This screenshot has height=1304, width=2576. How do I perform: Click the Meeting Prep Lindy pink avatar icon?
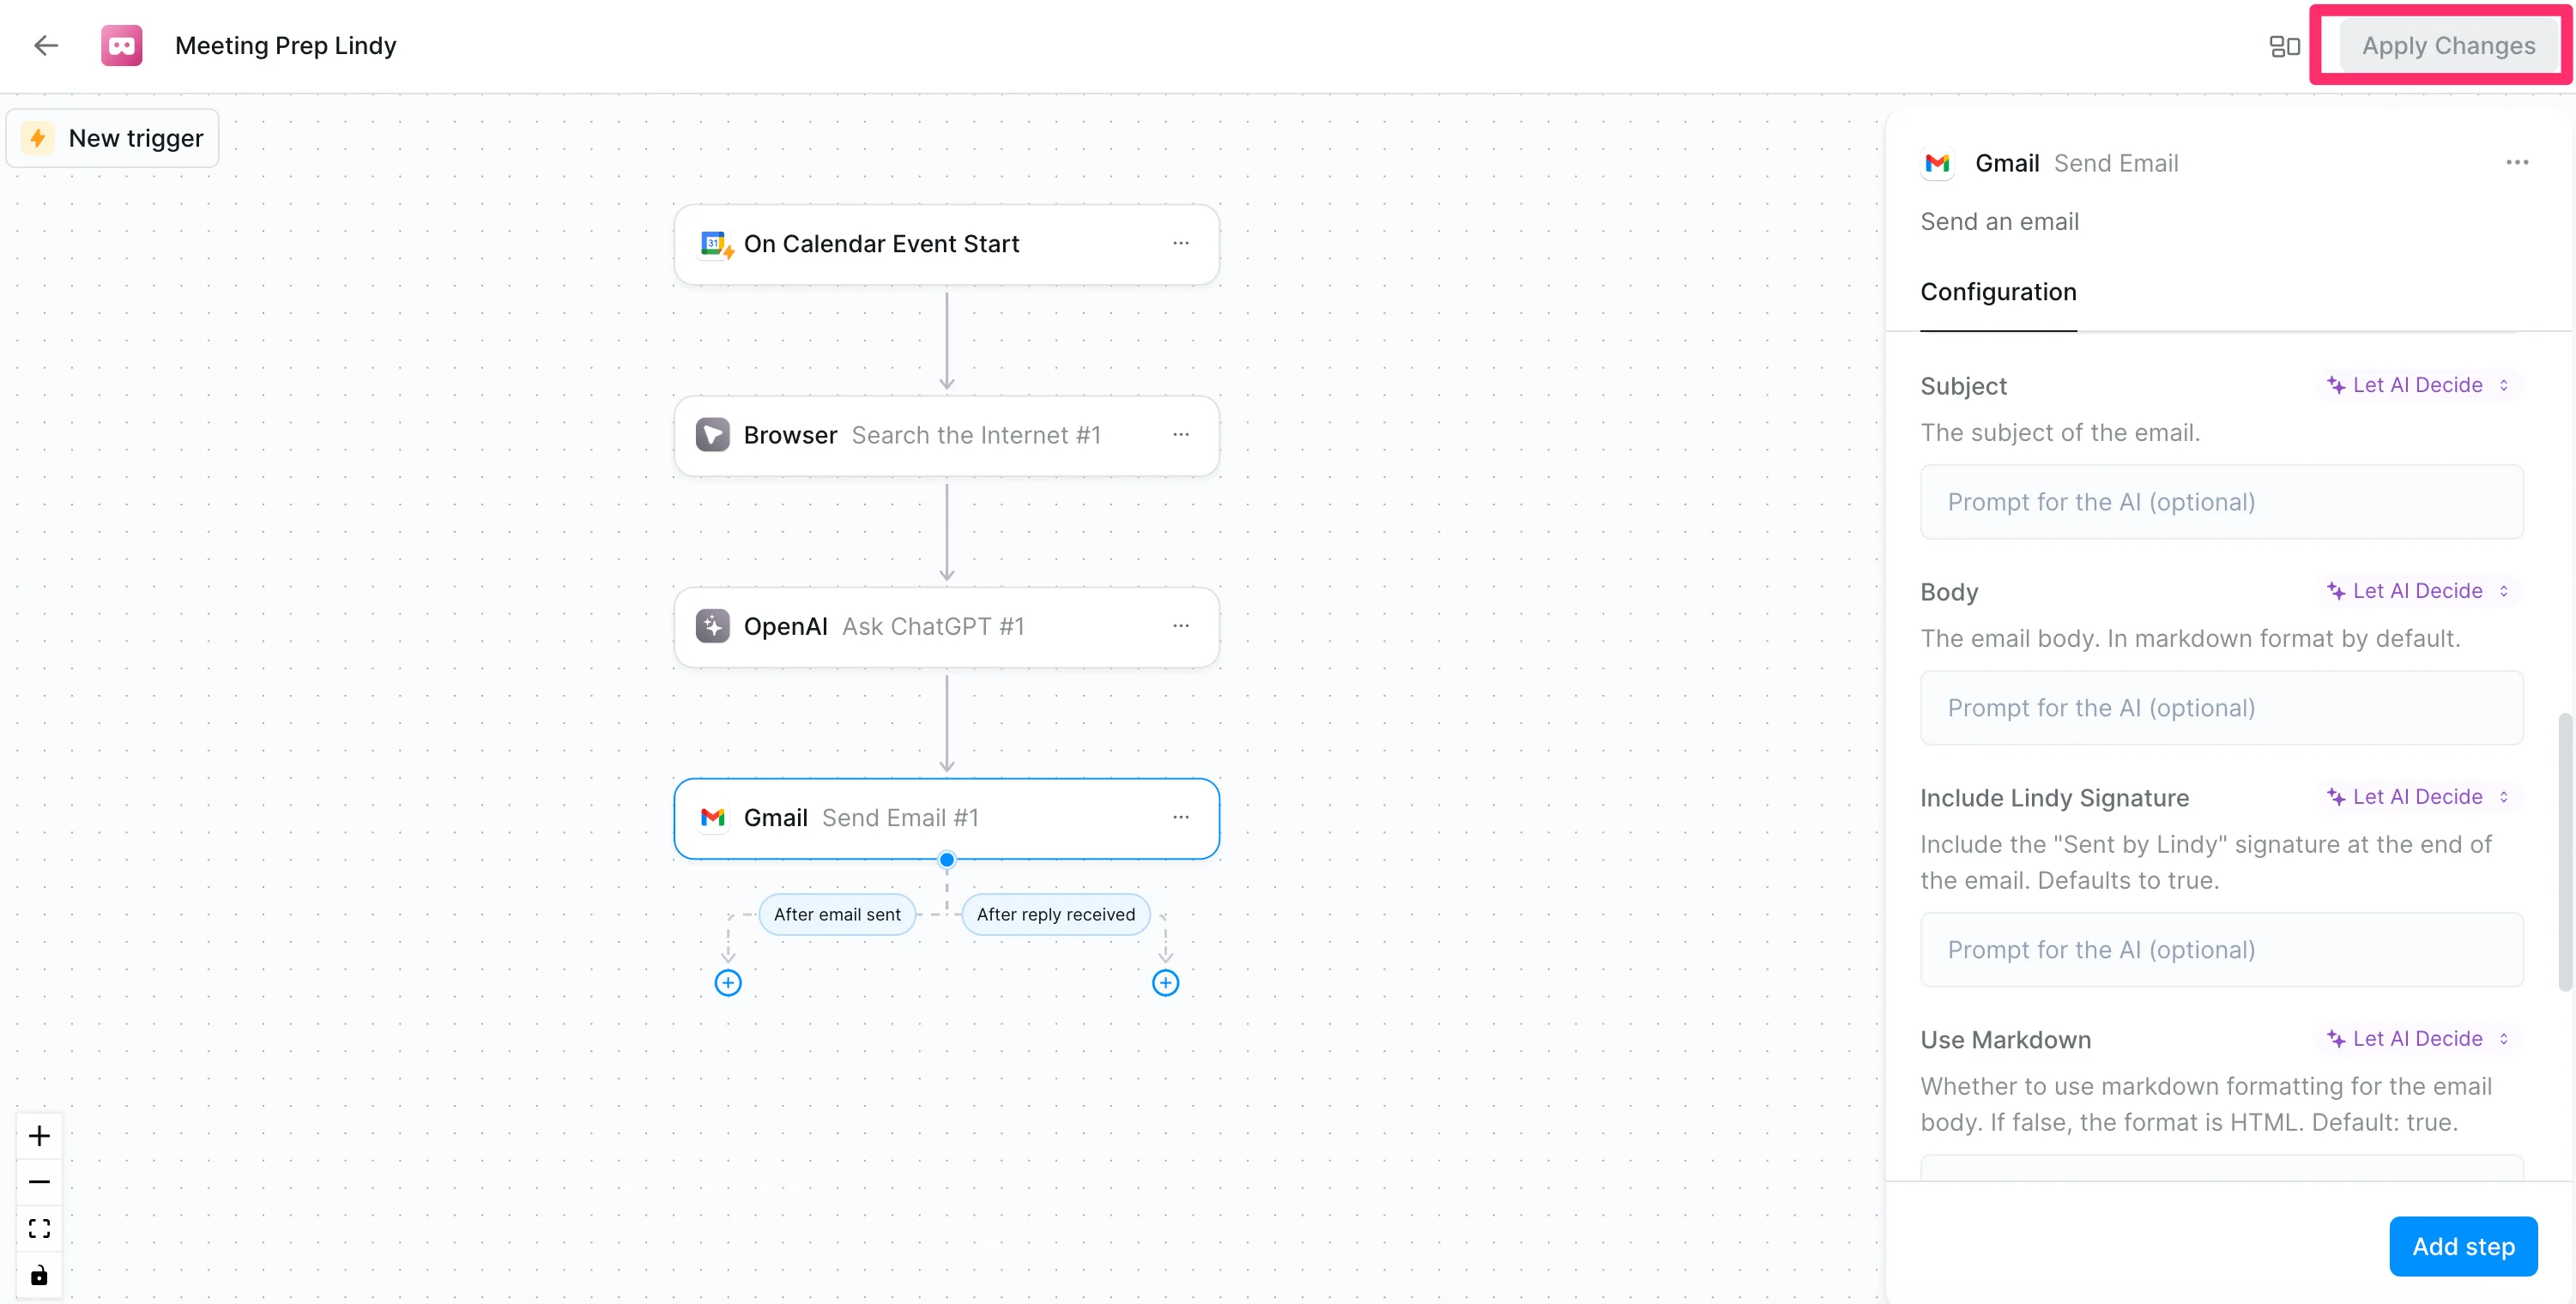click(x=121, y=45)
